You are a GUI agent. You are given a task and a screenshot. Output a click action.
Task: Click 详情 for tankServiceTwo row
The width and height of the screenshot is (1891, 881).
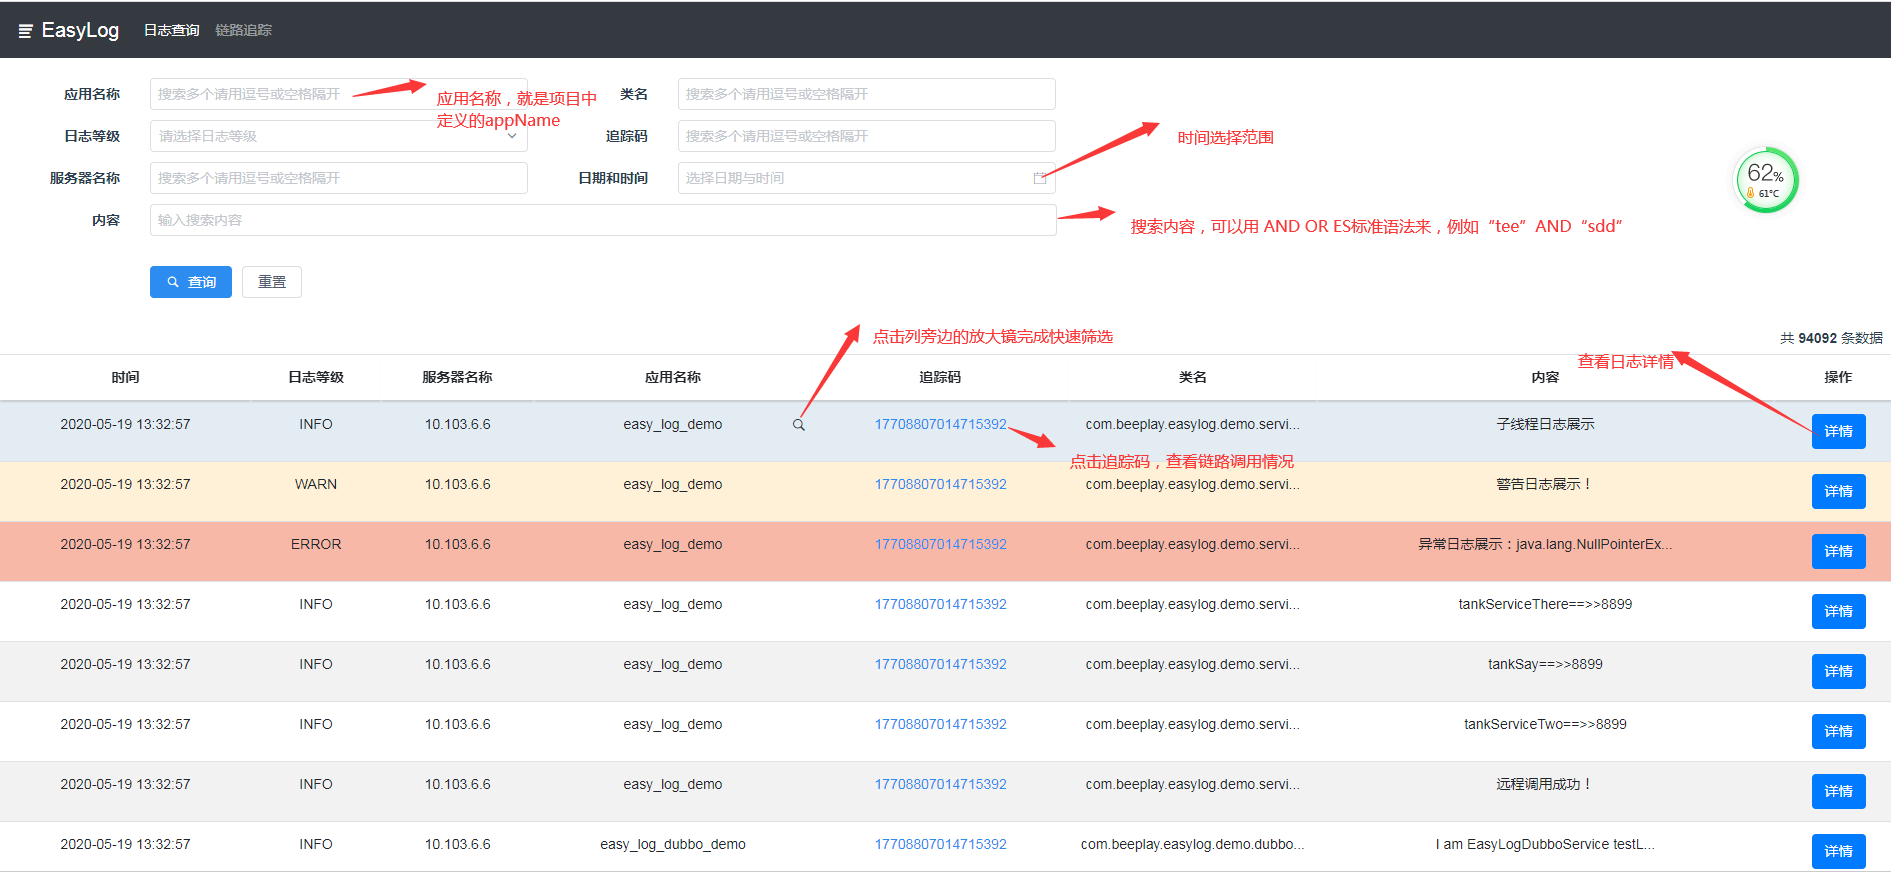pos(1838,731)
